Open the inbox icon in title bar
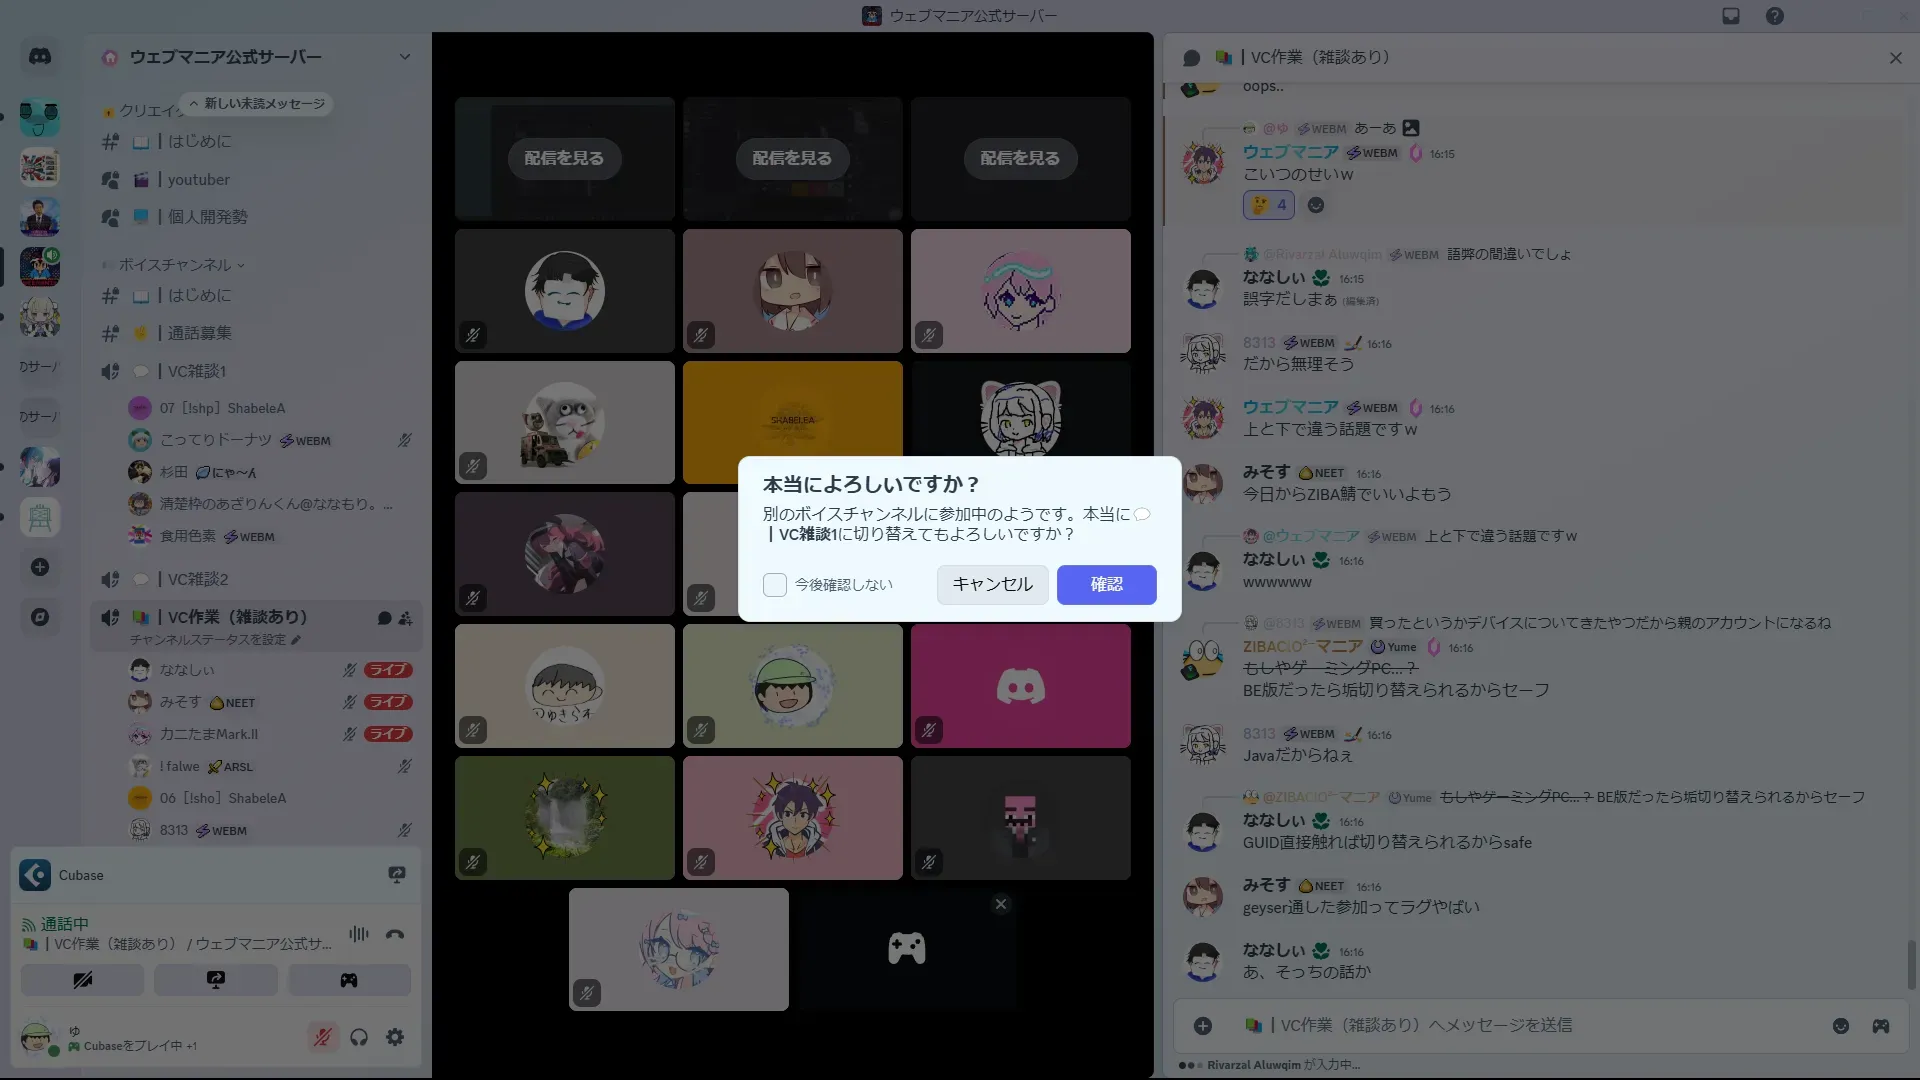1920x1080 pixels. pyautogui.click(x=1731, y=16)
